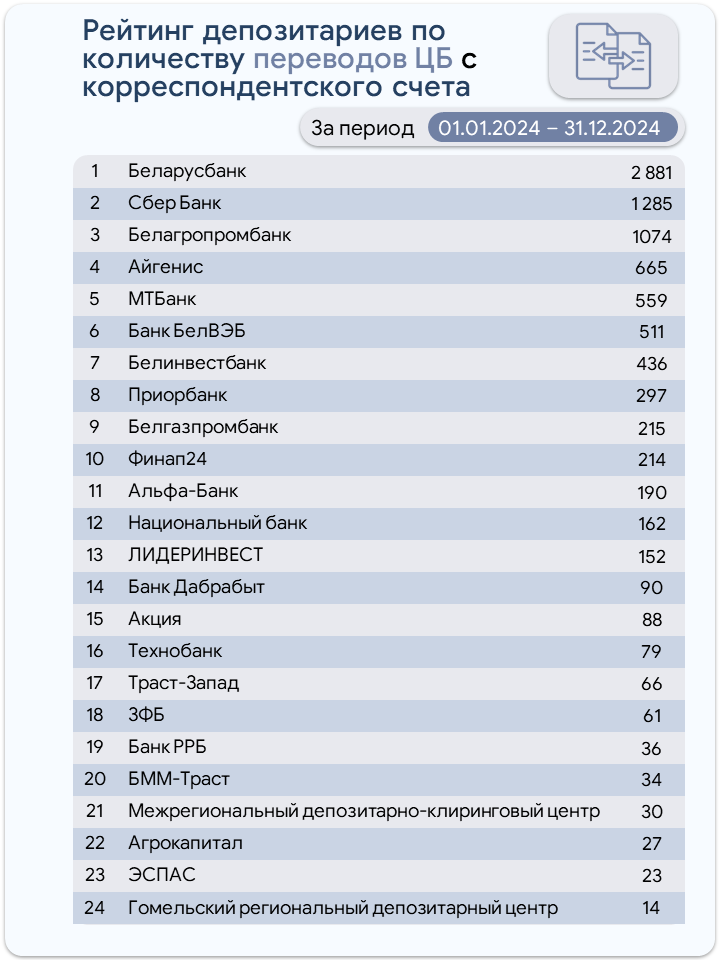
Task: Click the value 214
Action: (x=651, y=460)
